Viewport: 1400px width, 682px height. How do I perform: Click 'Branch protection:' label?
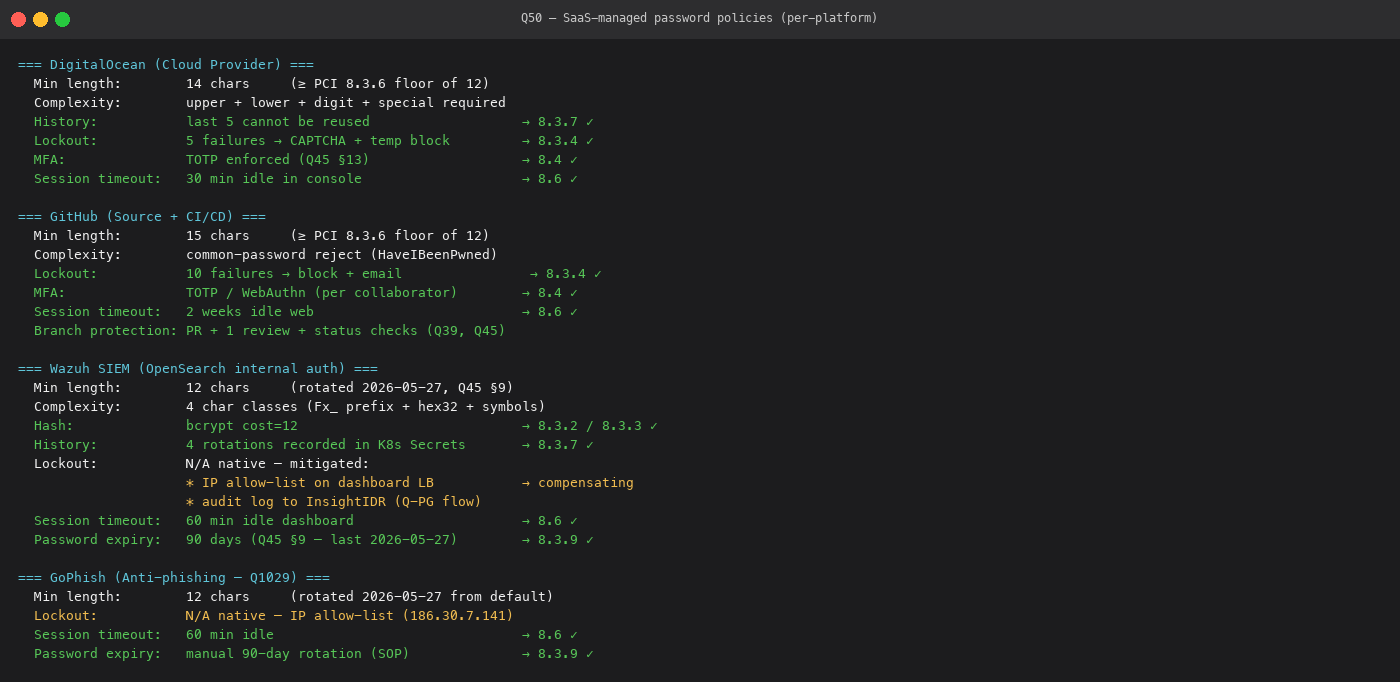106,330
